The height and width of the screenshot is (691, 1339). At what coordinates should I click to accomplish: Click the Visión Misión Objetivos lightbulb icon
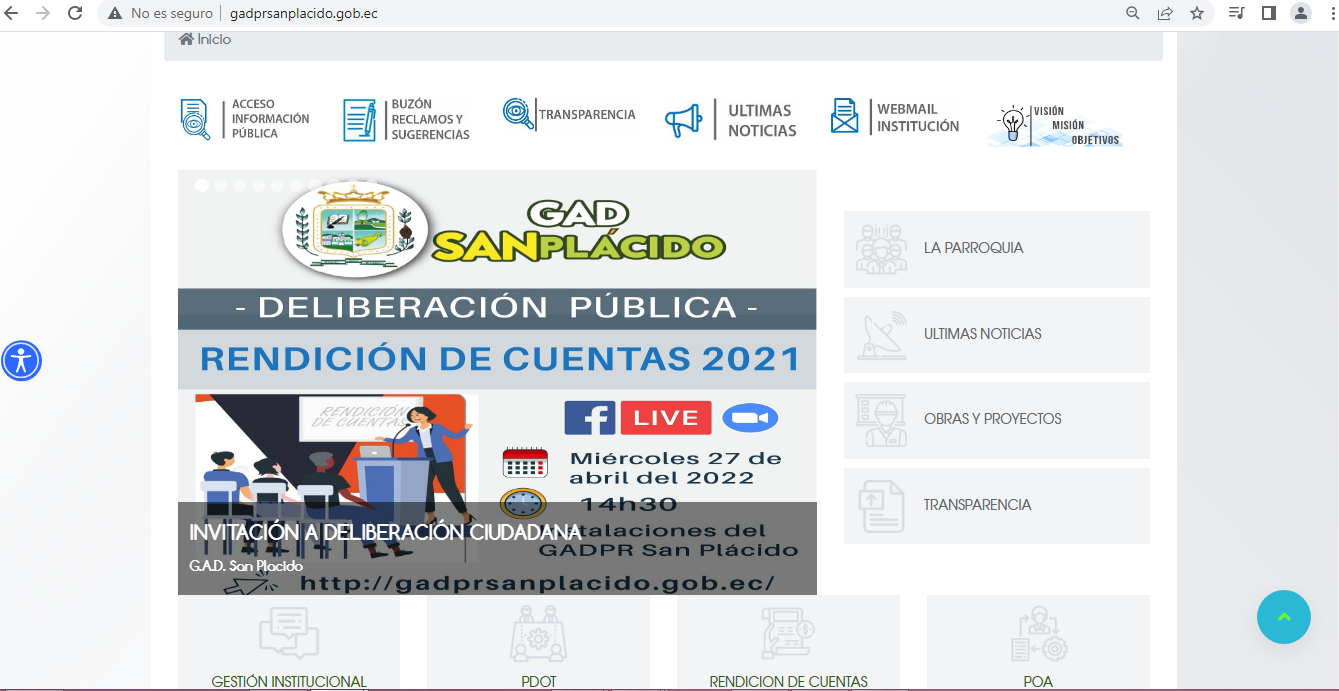coord(1013,124)
